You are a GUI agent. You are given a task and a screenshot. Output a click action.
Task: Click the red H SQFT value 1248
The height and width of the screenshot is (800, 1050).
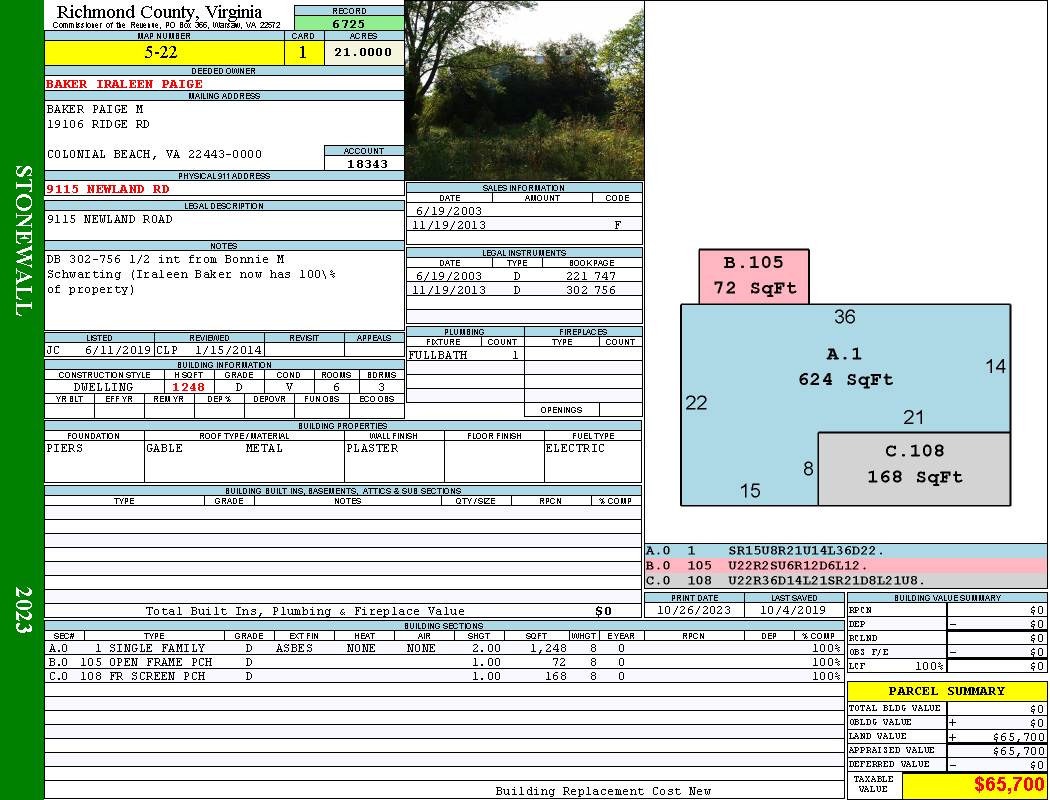pyautogui.click(x=188, y=387)
